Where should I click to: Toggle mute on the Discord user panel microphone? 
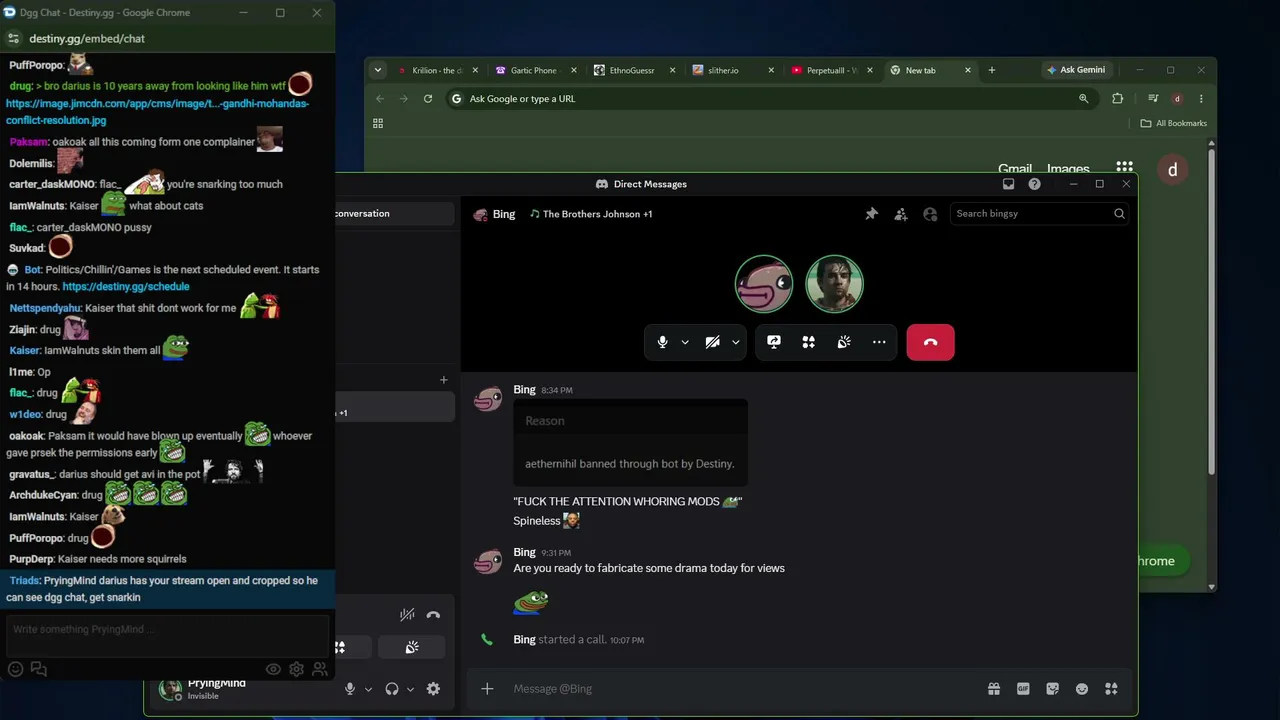(x=350, y=689)
